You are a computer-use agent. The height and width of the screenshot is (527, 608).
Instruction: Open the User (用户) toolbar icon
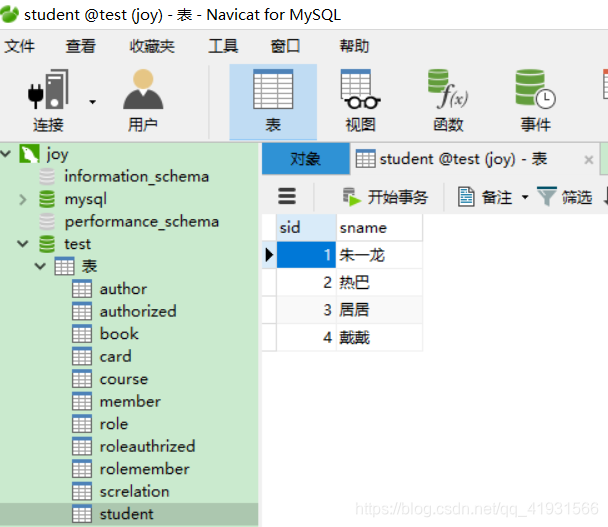point(143,101)
